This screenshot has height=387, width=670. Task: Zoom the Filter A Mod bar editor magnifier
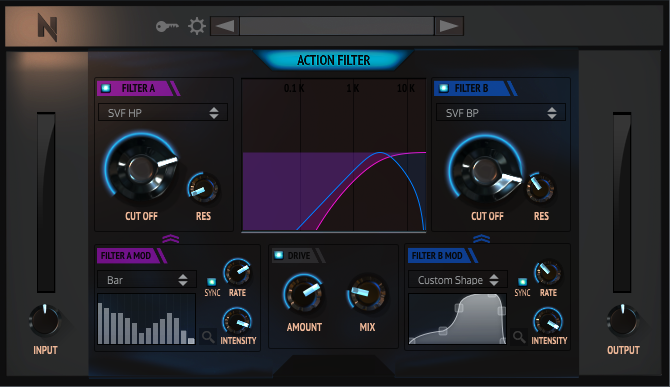(208, 337)
